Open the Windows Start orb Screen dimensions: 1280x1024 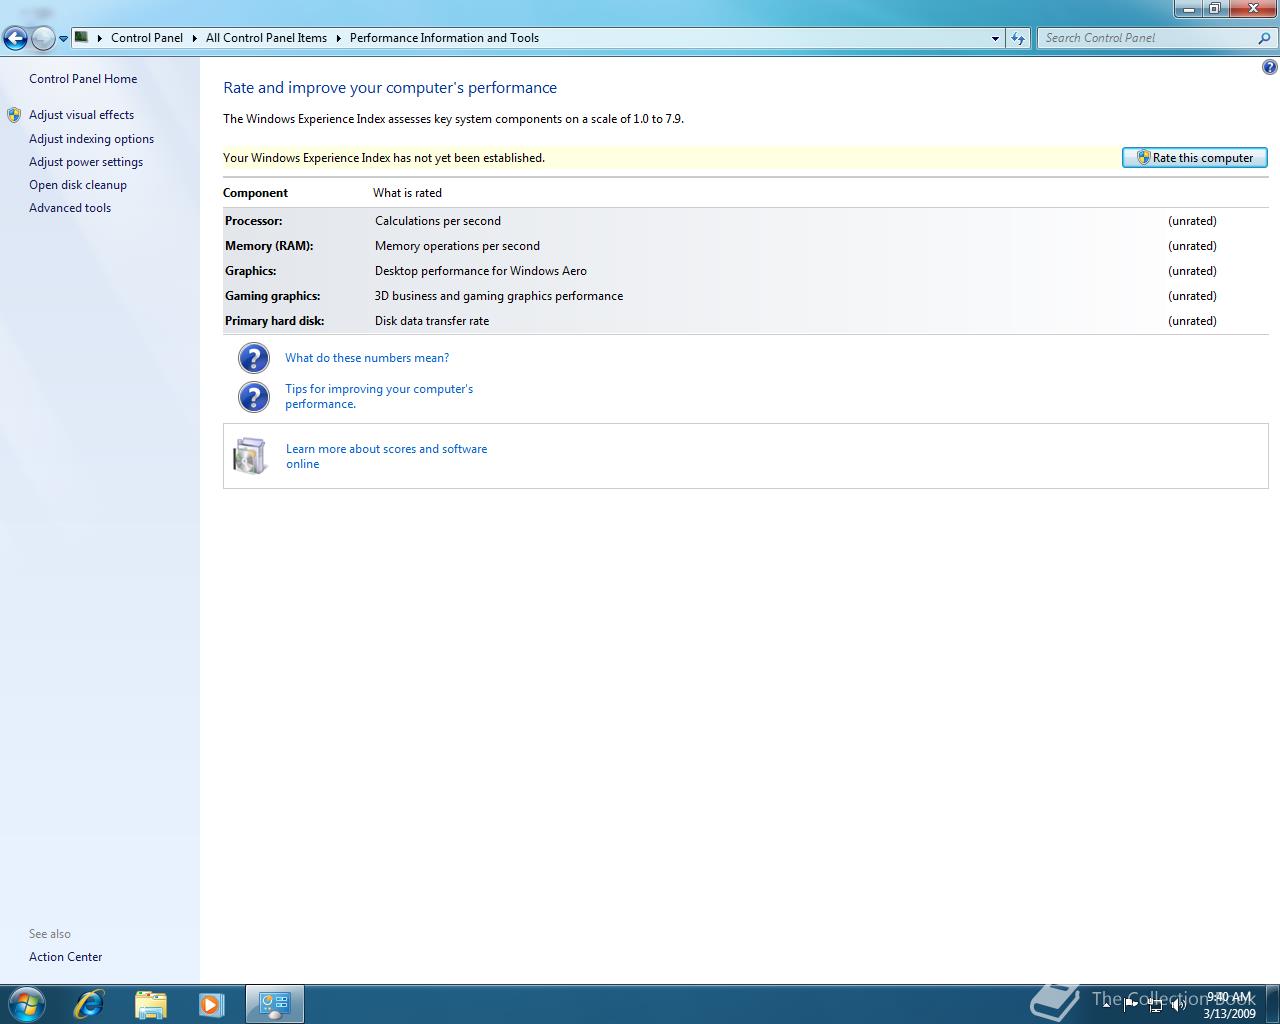click(27, 1004)
